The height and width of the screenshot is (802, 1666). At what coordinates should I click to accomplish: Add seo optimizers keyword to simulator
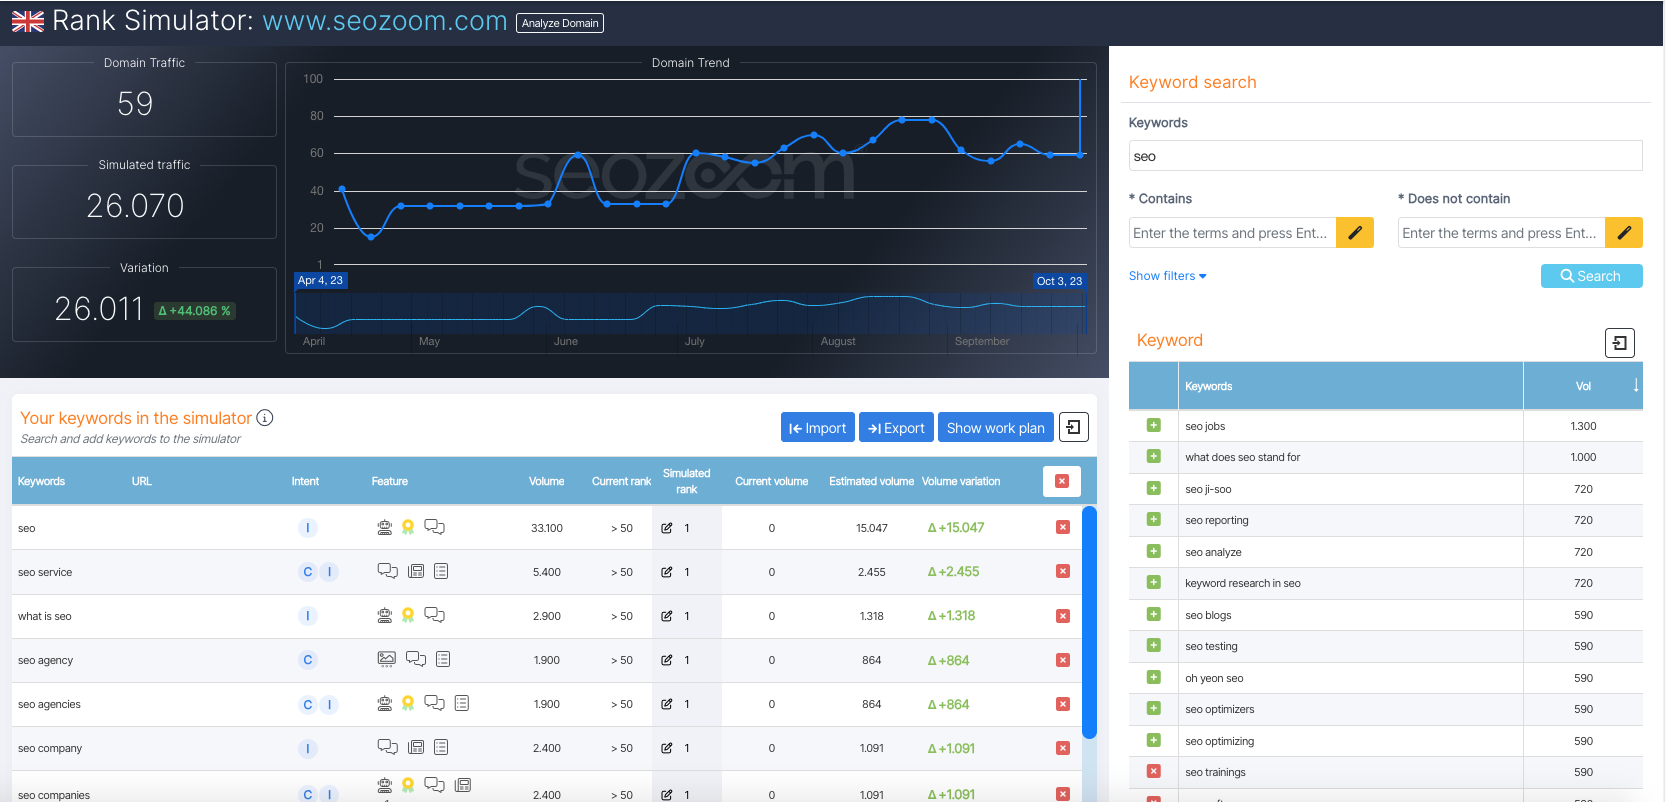pyautogui.click(x=1154, y=708)
